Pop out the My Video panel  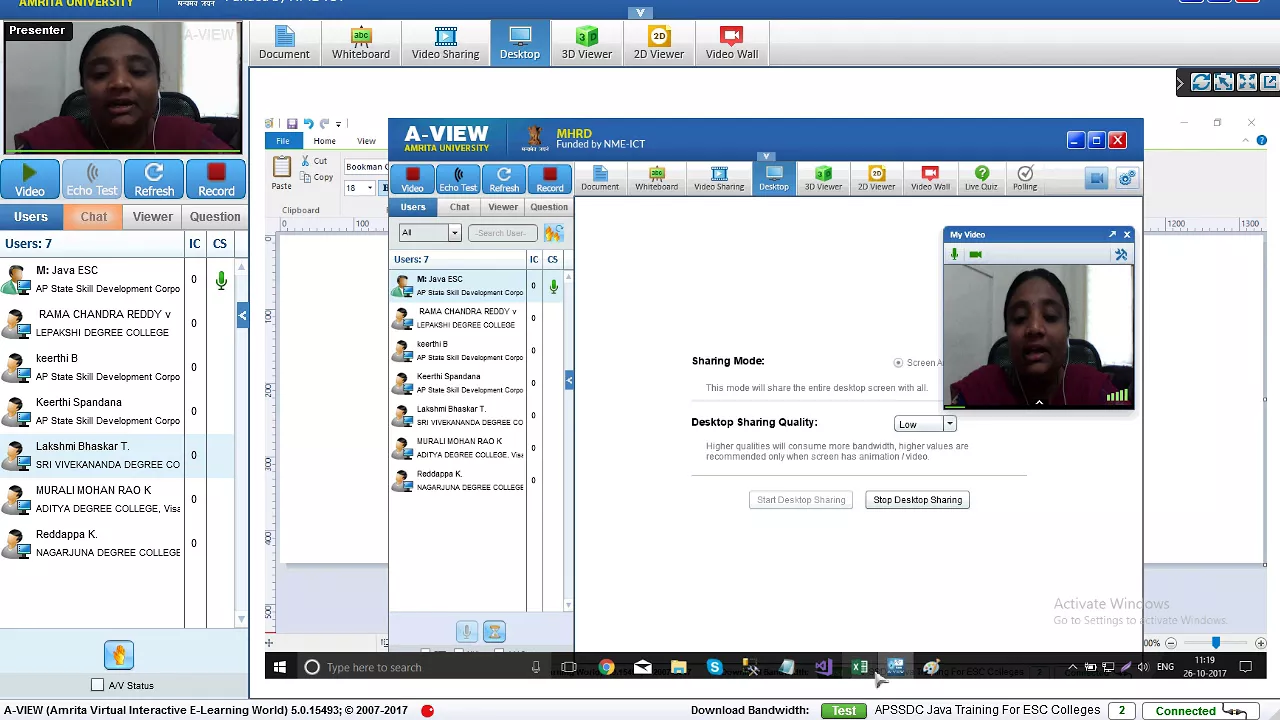point(1112,234)
